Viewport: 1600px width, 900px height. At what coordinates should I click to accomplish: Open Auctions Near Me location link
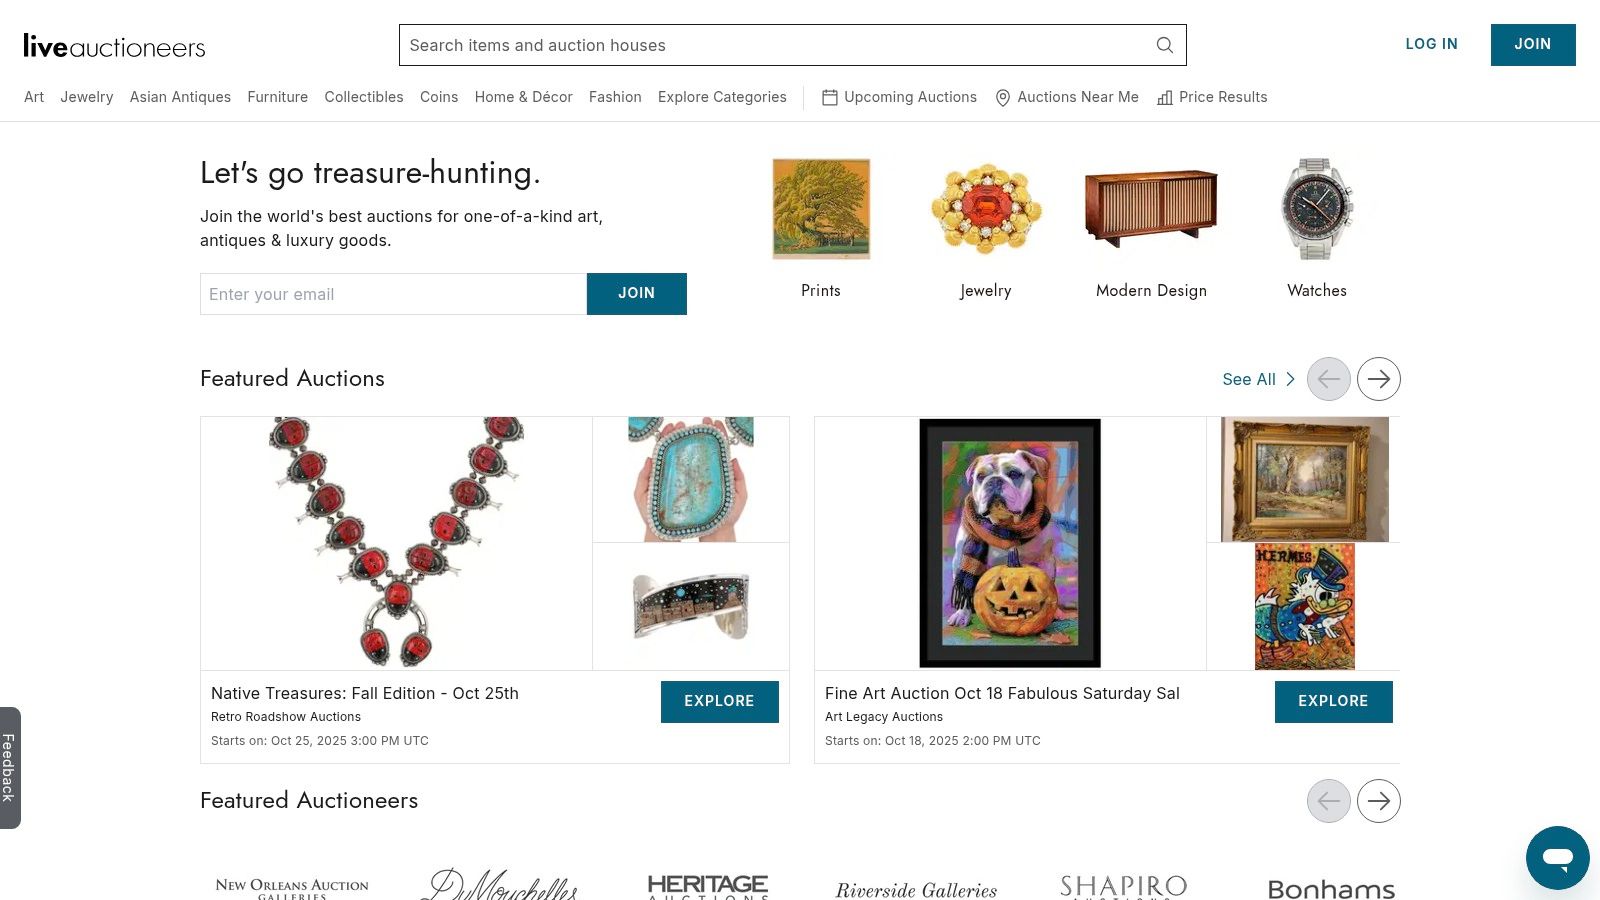pos(1067,97)
